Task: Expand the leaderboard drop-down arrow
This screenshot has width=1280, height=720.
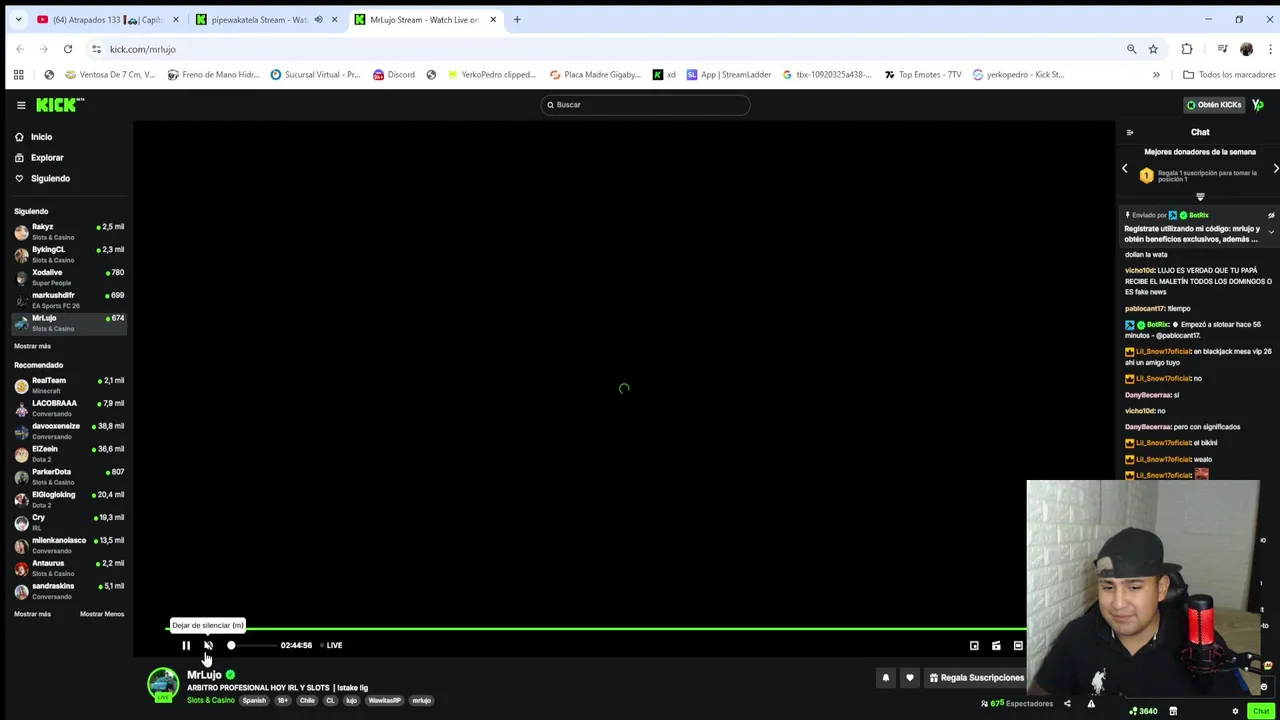Action: click(1200, 197)
